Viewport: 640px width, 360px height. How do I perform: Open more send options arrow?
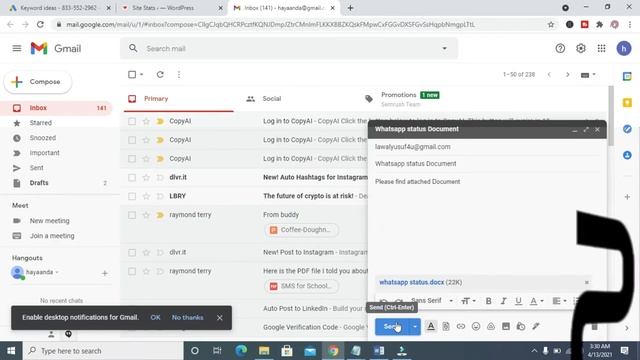(415, 327)
